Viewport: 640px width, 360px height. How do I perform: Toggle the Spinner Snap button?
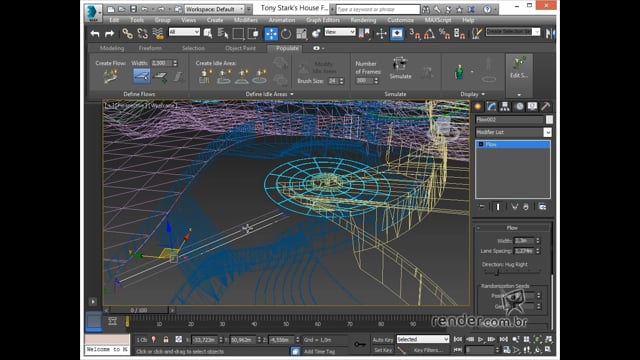[459, 34]
